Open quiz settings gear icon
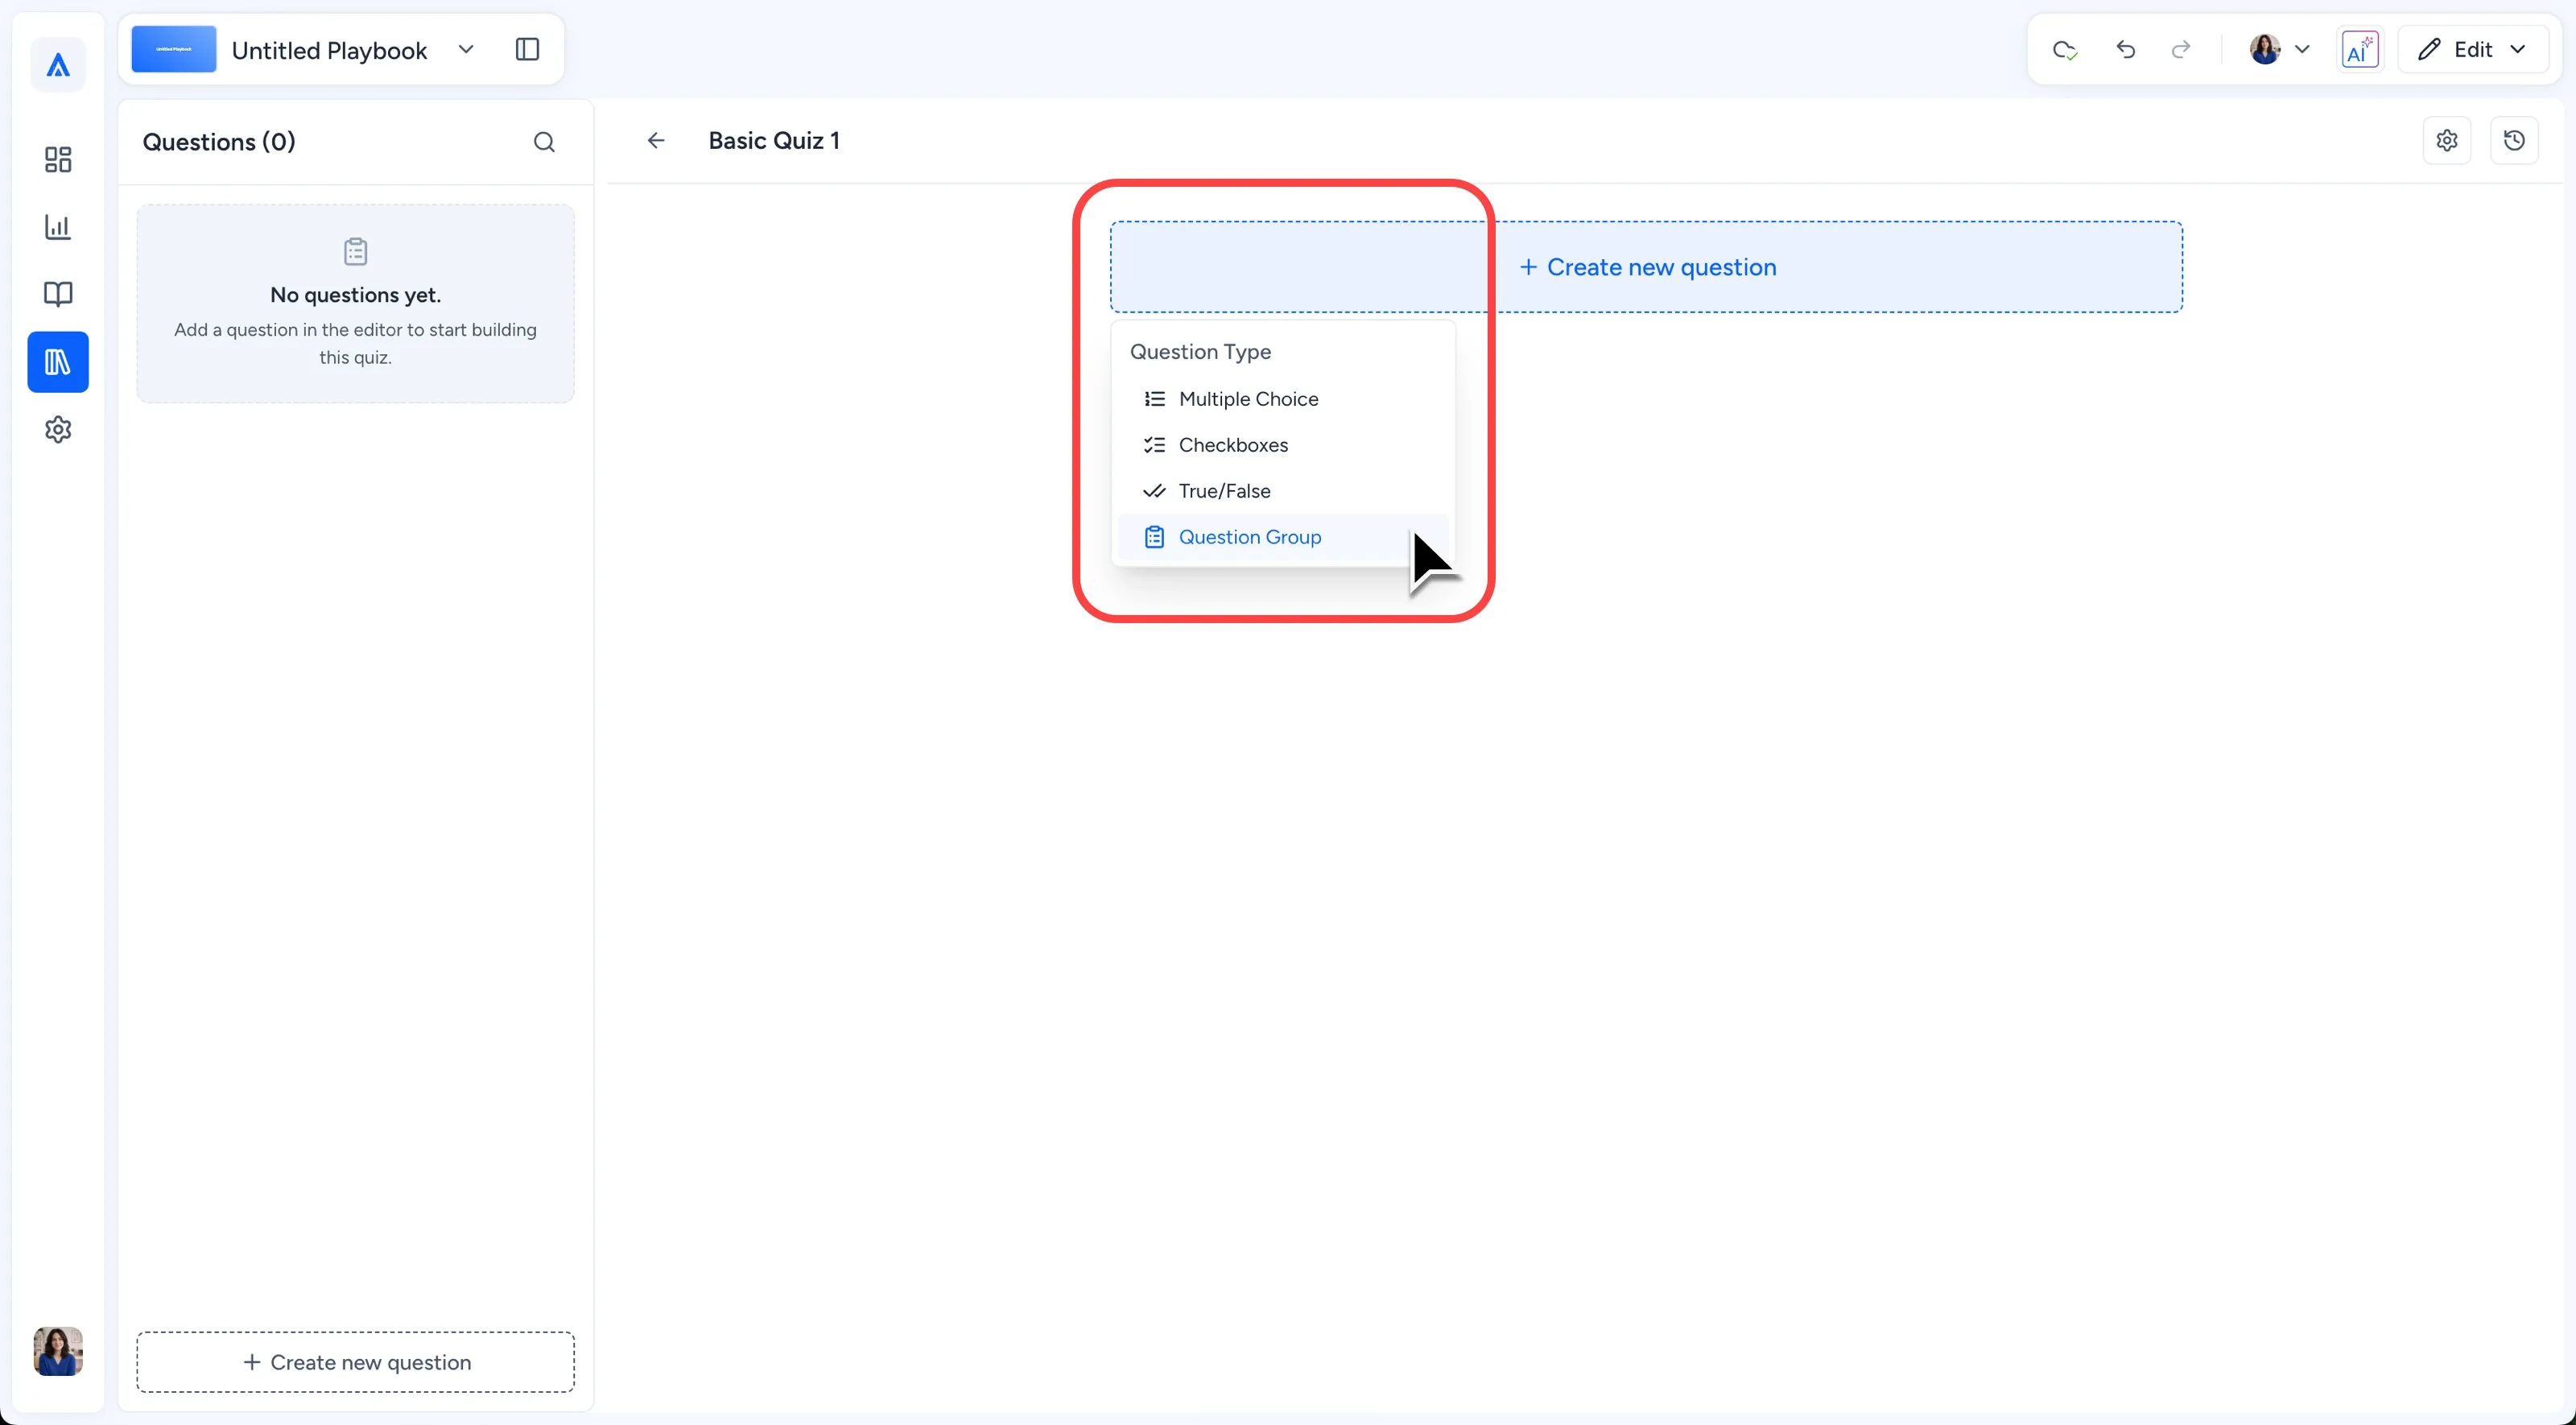 (2447, 141)
